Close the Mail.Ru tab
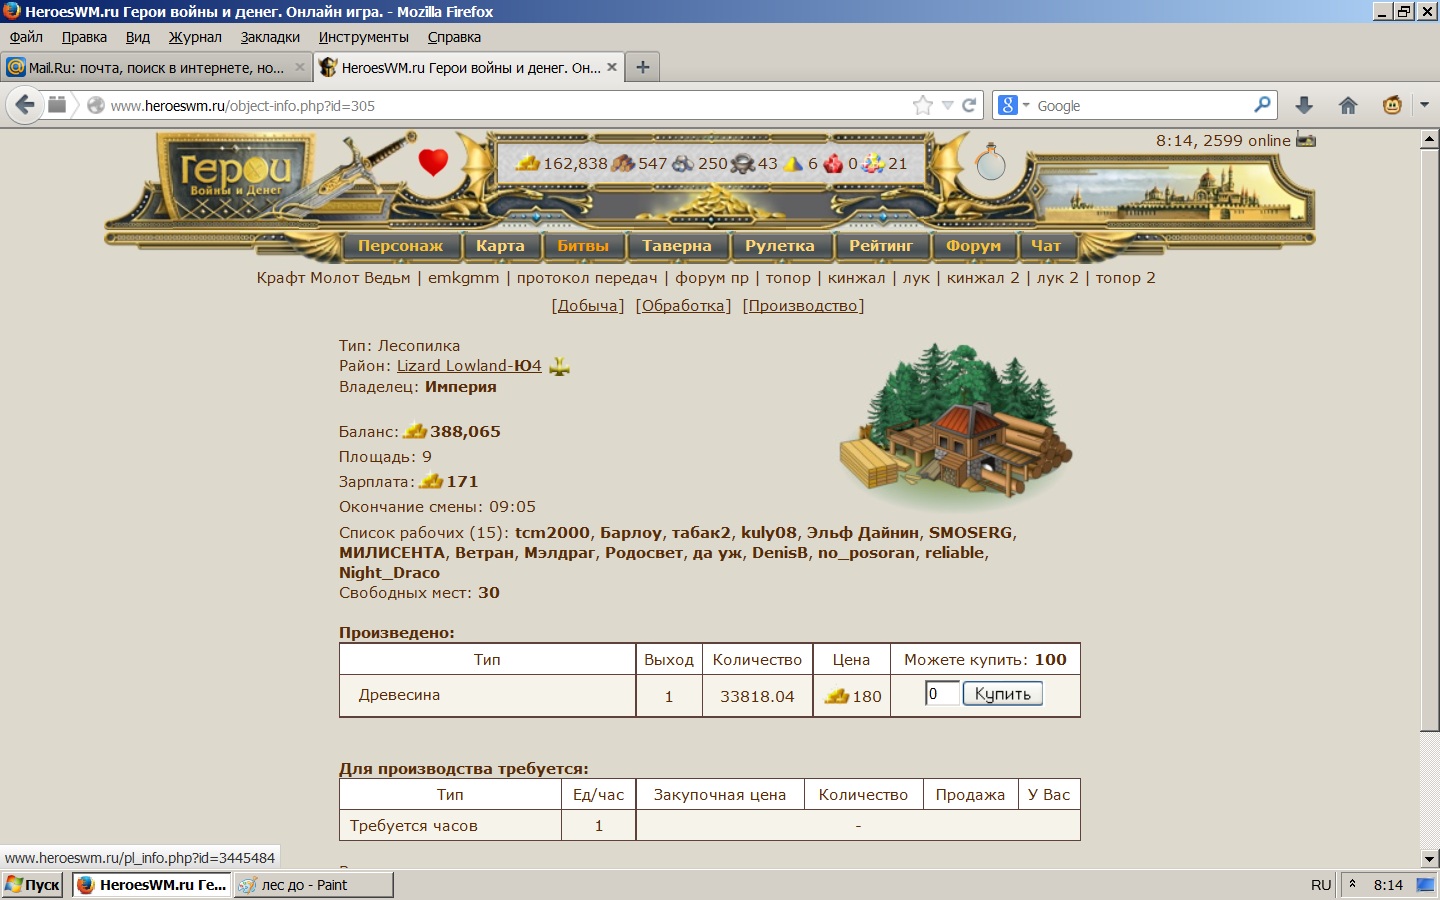 [x=300, y=67]
